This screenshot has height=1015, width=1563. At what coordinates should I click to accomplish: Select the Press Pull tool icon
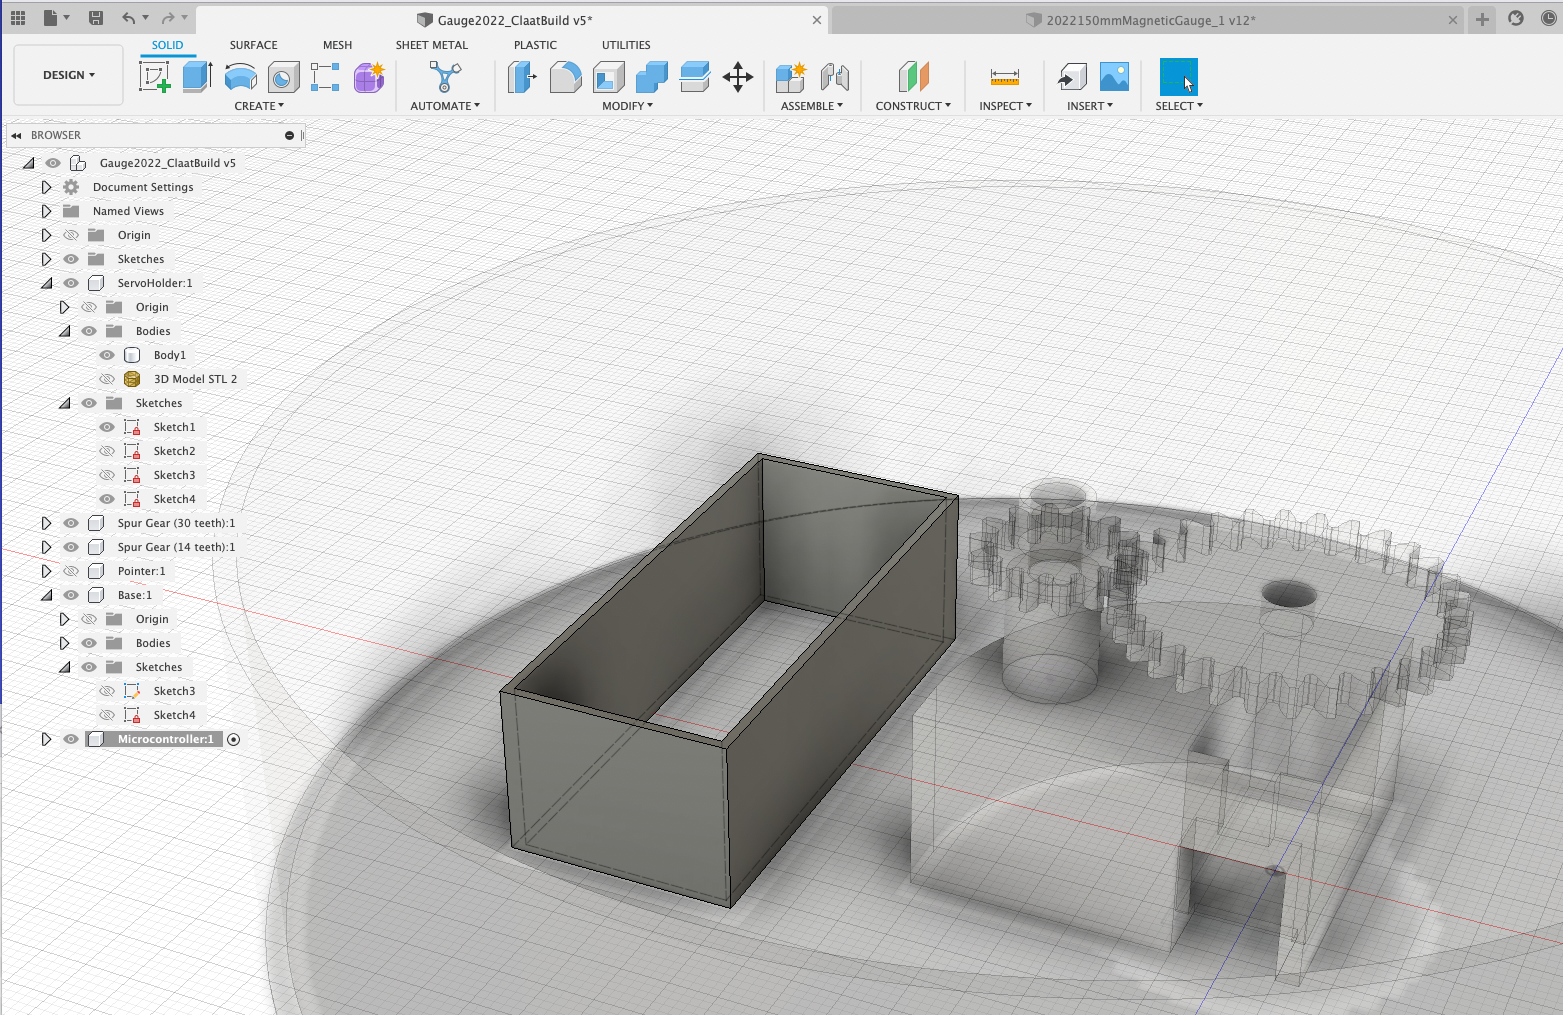(x=522, y=77)
